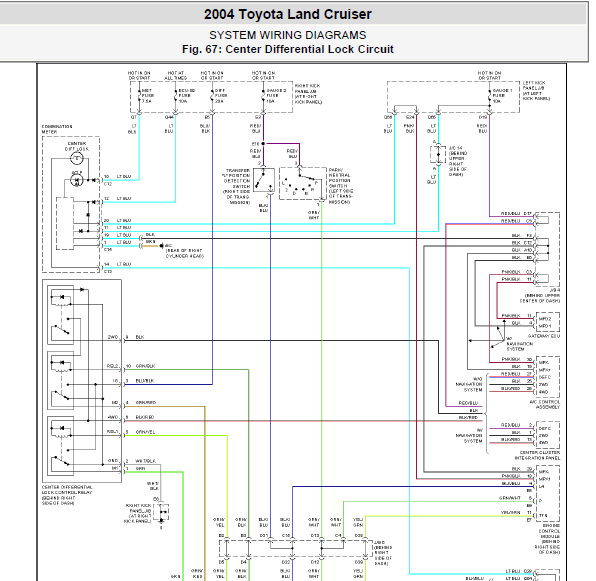Click the GRN/YEL wire label at relay pin 5
The height and width of the screenshot is (581, 596).
[145, 432]
